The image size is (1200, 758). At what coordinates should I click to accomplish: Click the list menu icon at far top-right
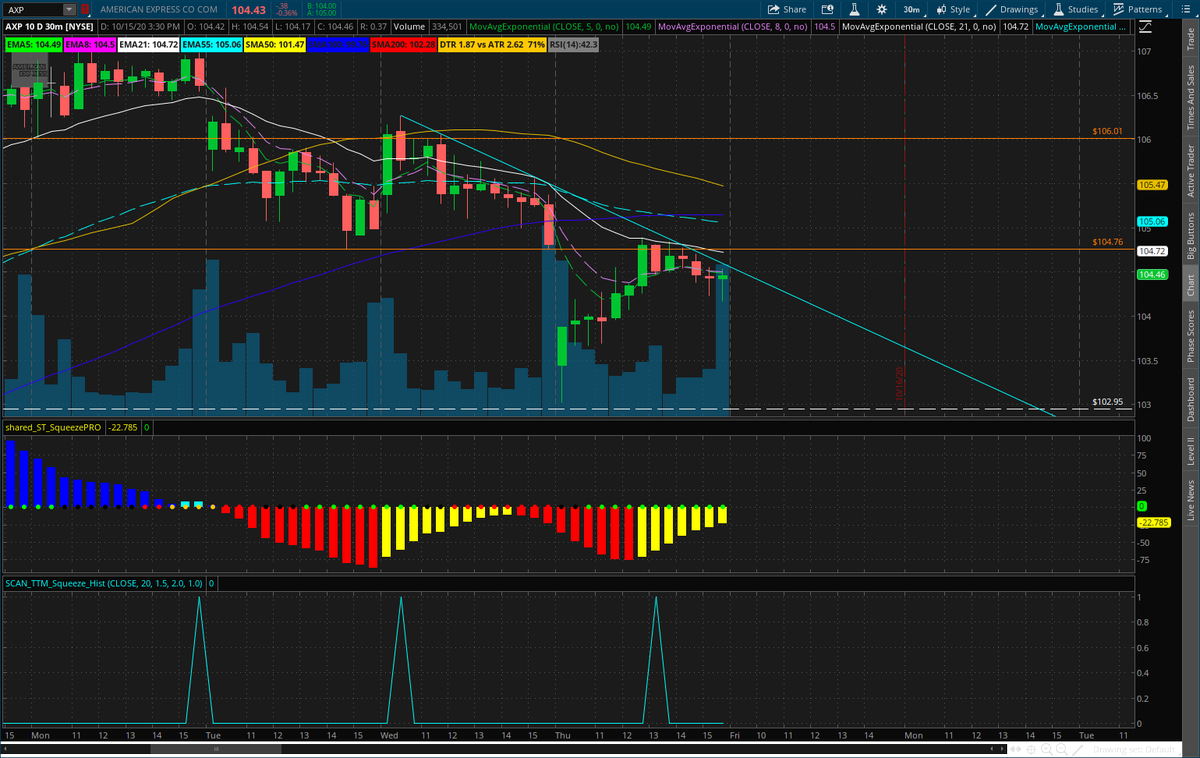1187,9
